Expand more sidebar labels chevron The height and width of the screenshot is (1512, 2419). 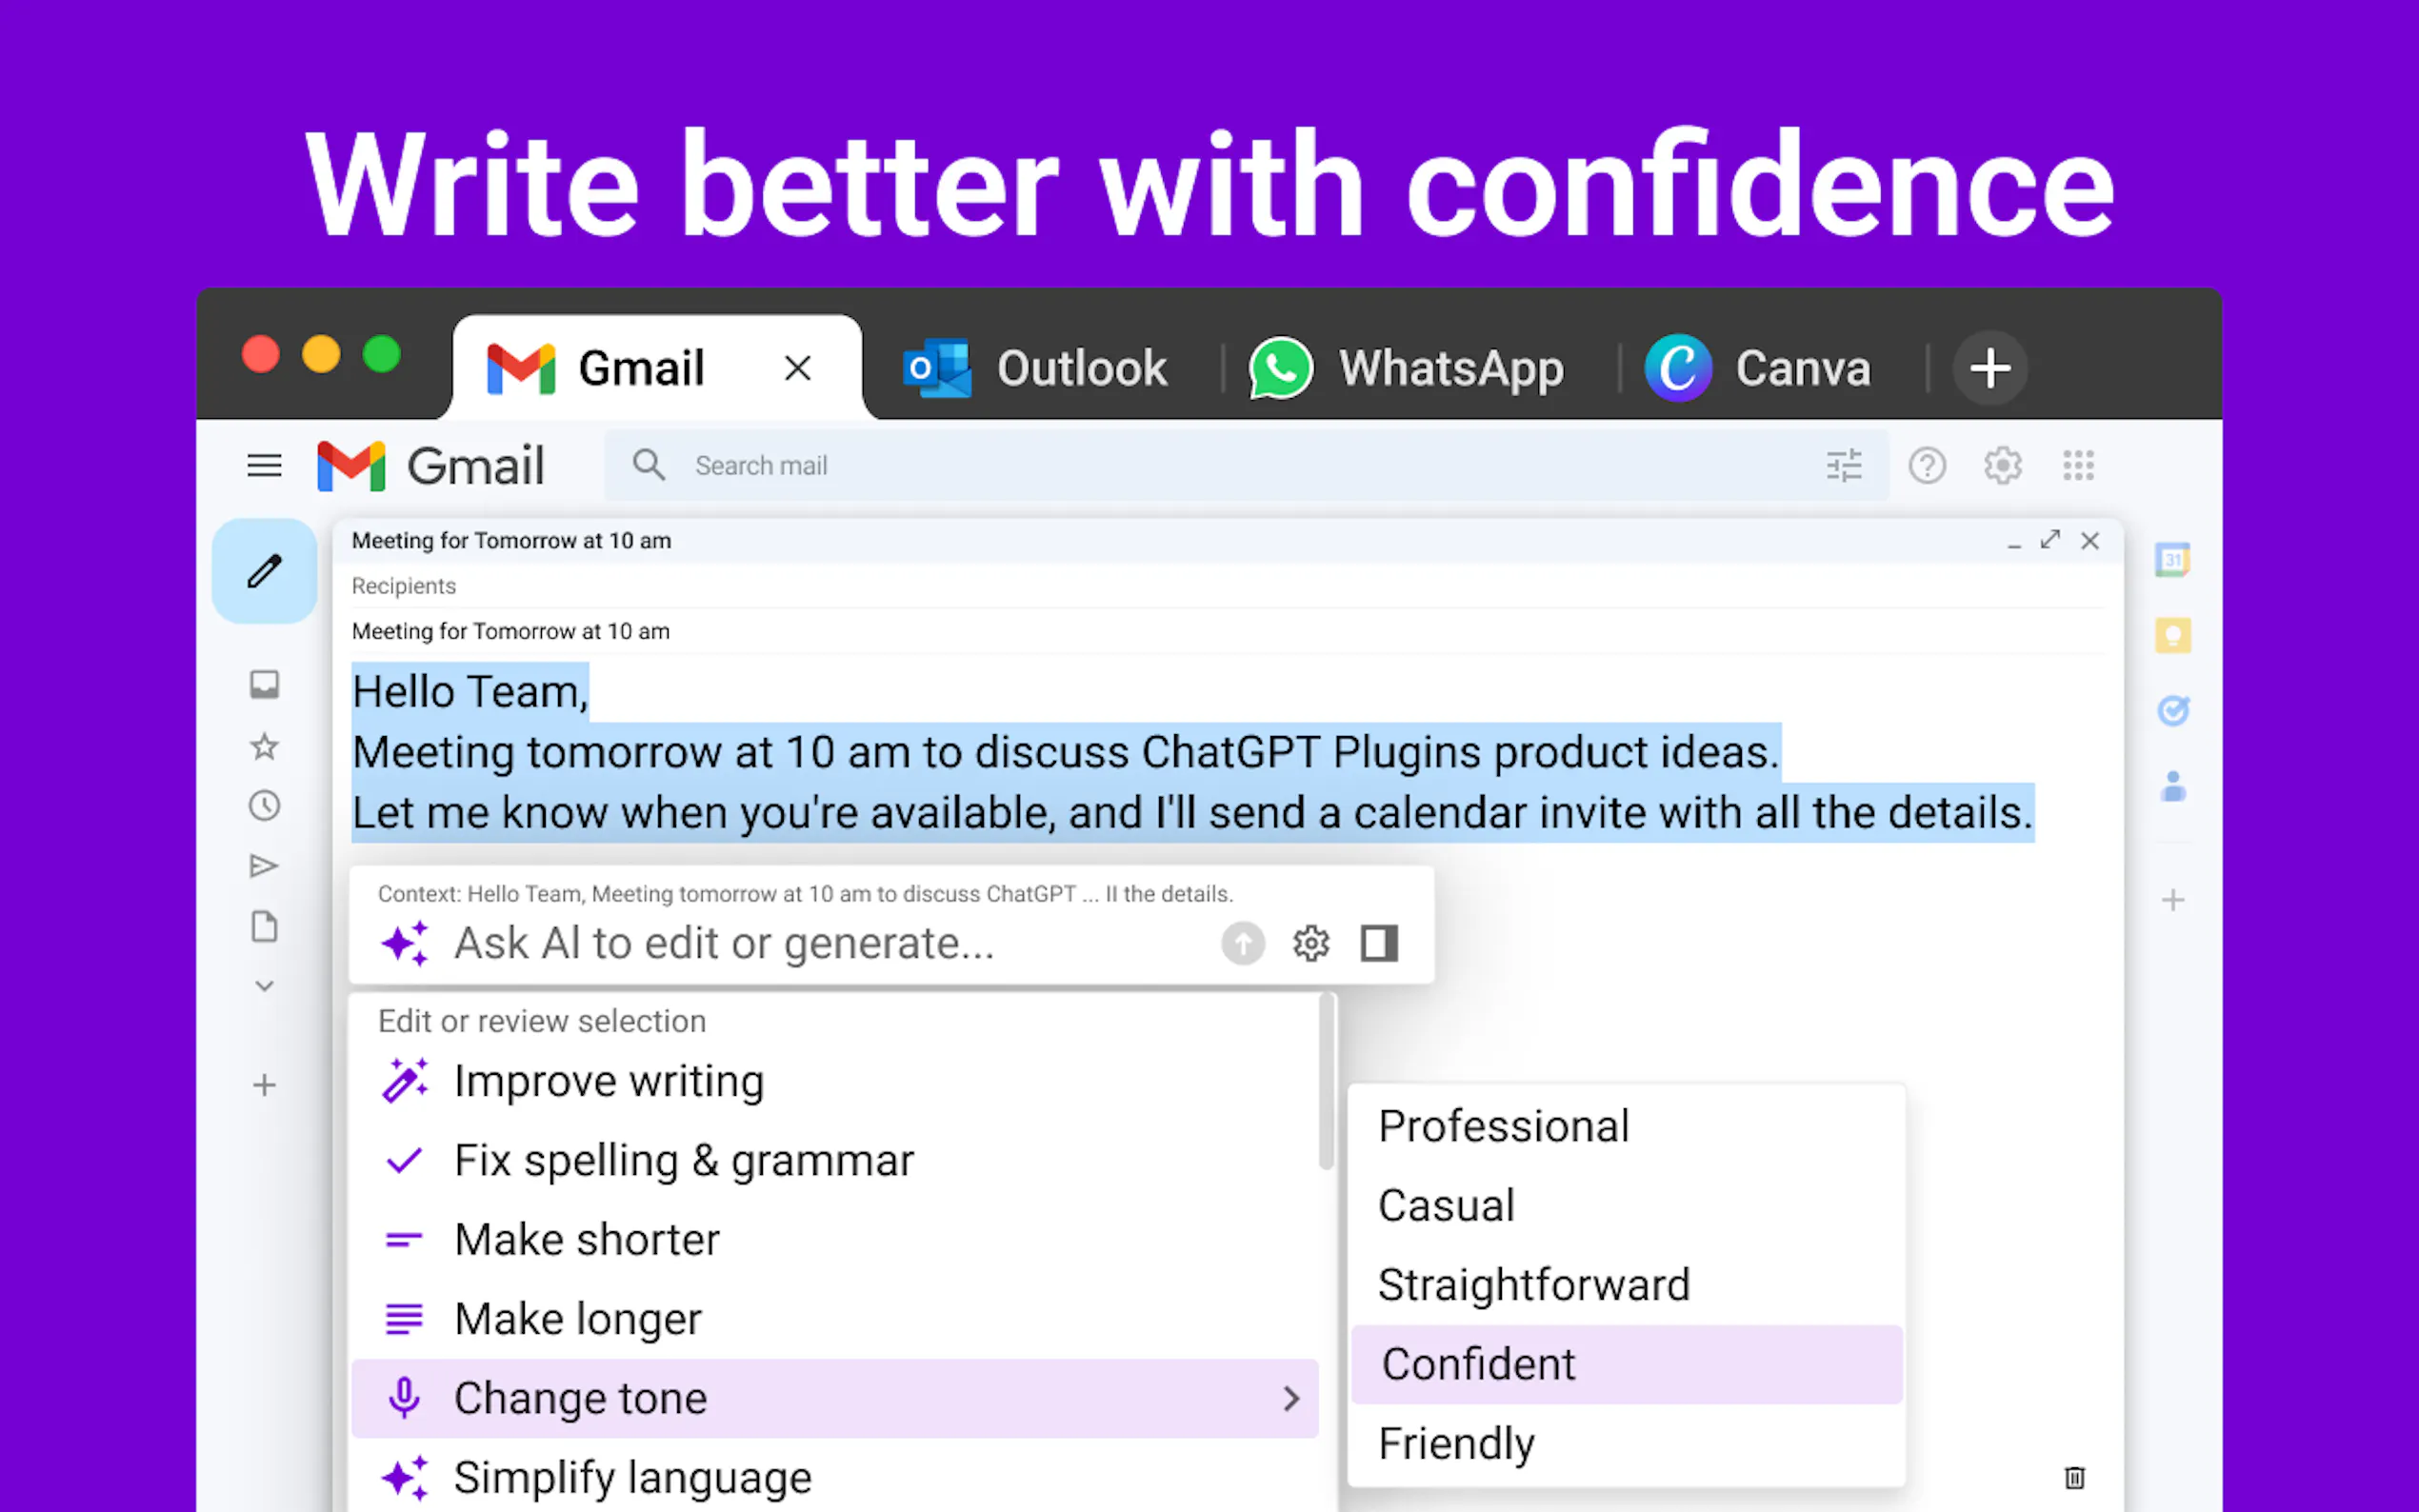(x=264, y=986)
